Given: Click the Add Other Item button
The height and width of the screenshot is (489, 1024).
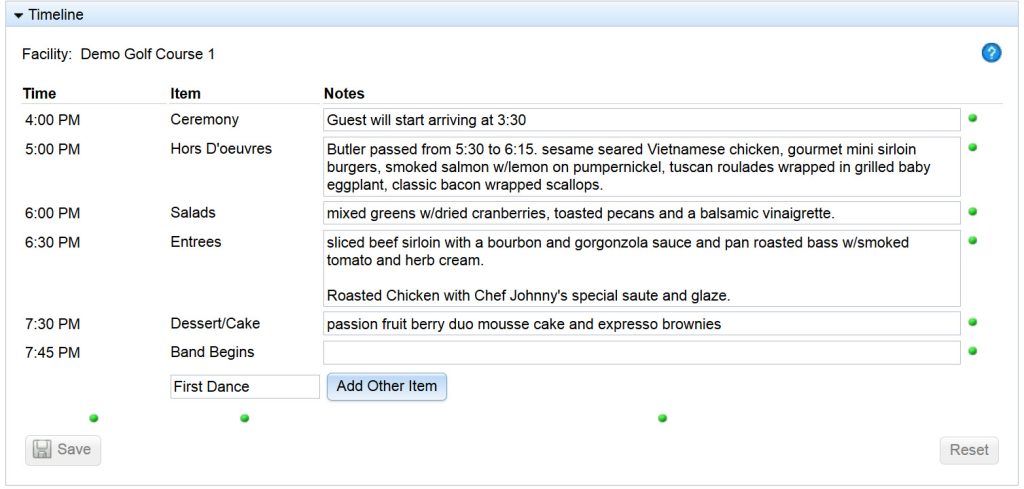Looking at the screenshot, I should [387, 386].
